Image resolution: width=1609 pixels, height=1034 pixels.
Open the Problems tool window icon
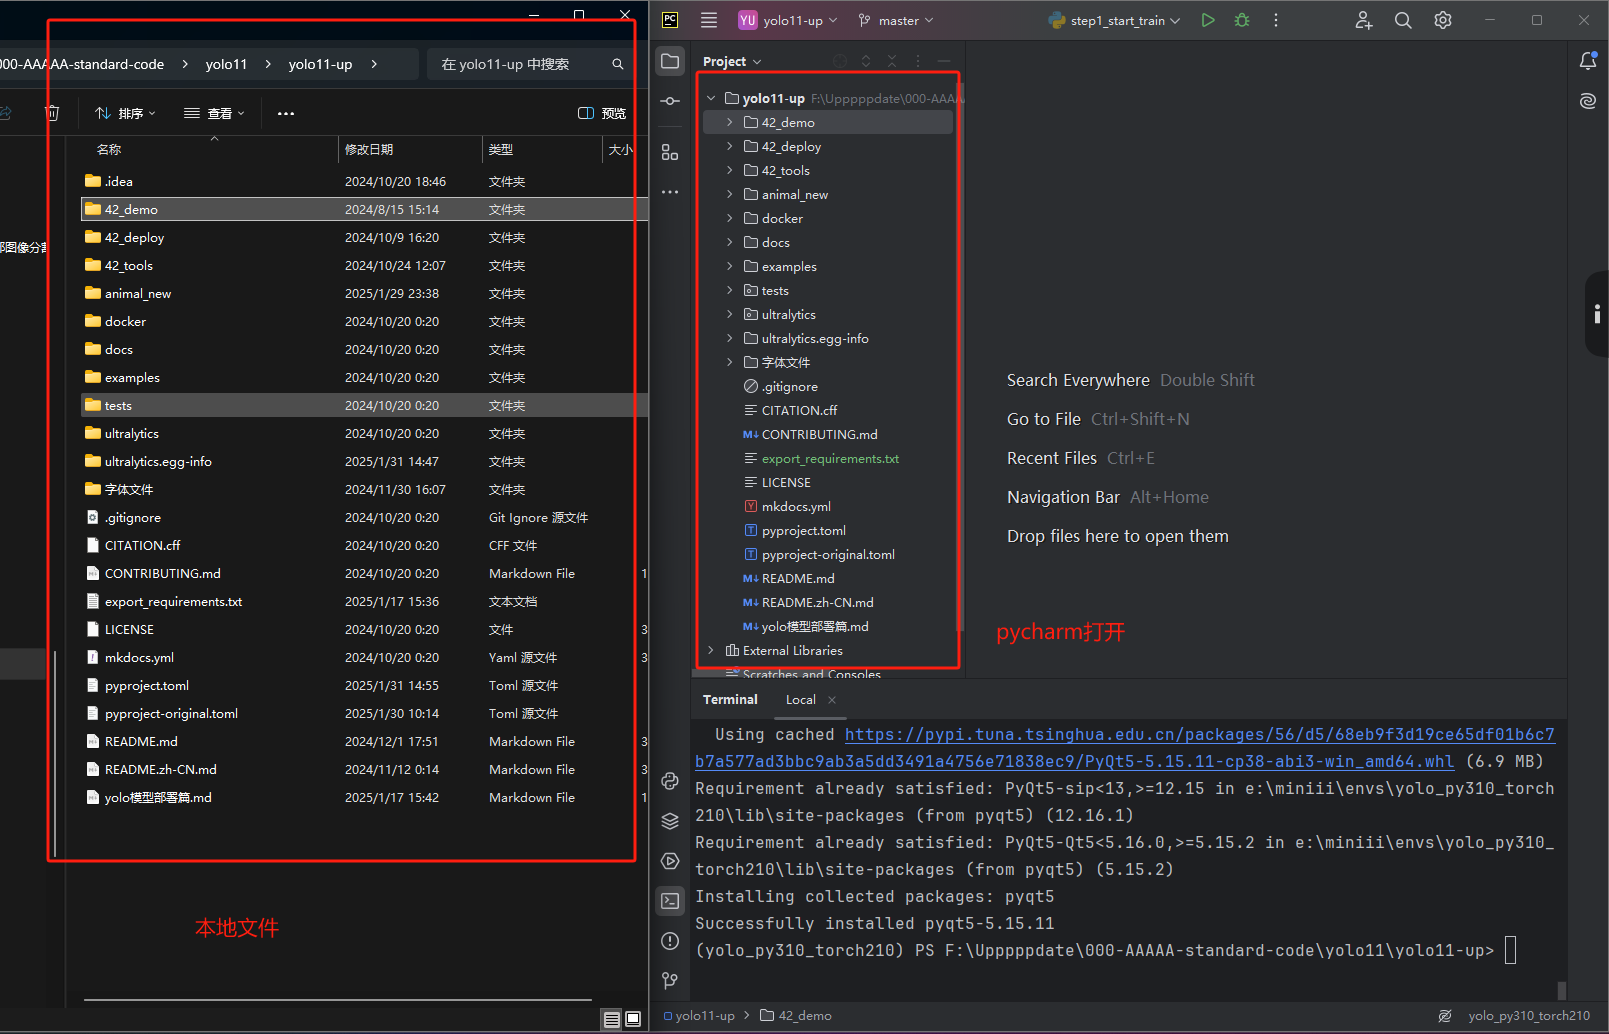[x=670, y=941]
